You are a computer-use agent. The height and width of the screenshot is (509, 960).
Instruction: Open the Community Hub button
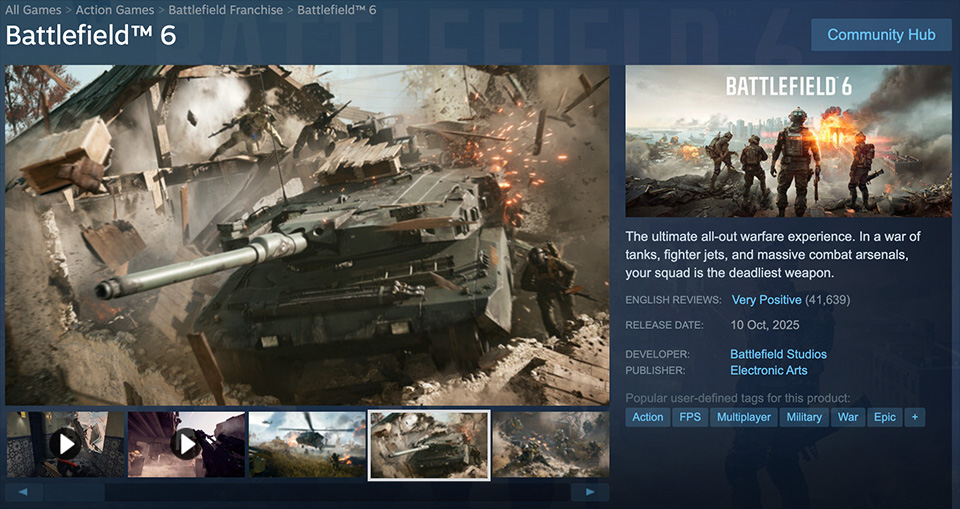tap(881, 35)
